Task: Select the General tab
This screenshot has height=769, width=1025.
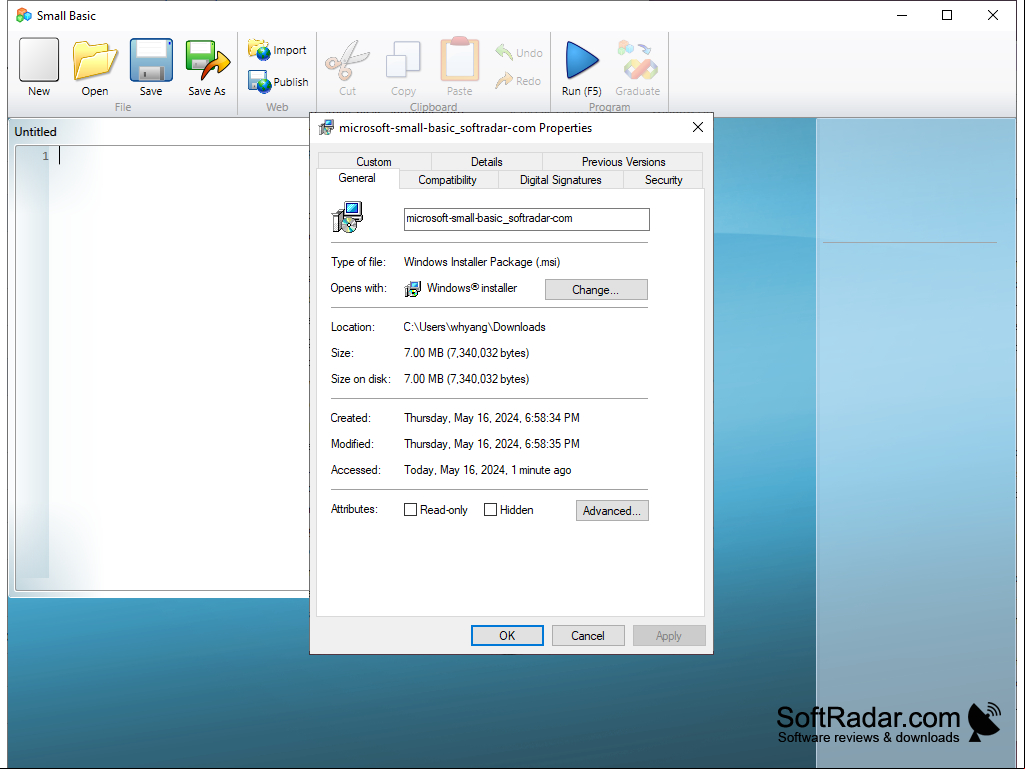Action: point(357,179)
